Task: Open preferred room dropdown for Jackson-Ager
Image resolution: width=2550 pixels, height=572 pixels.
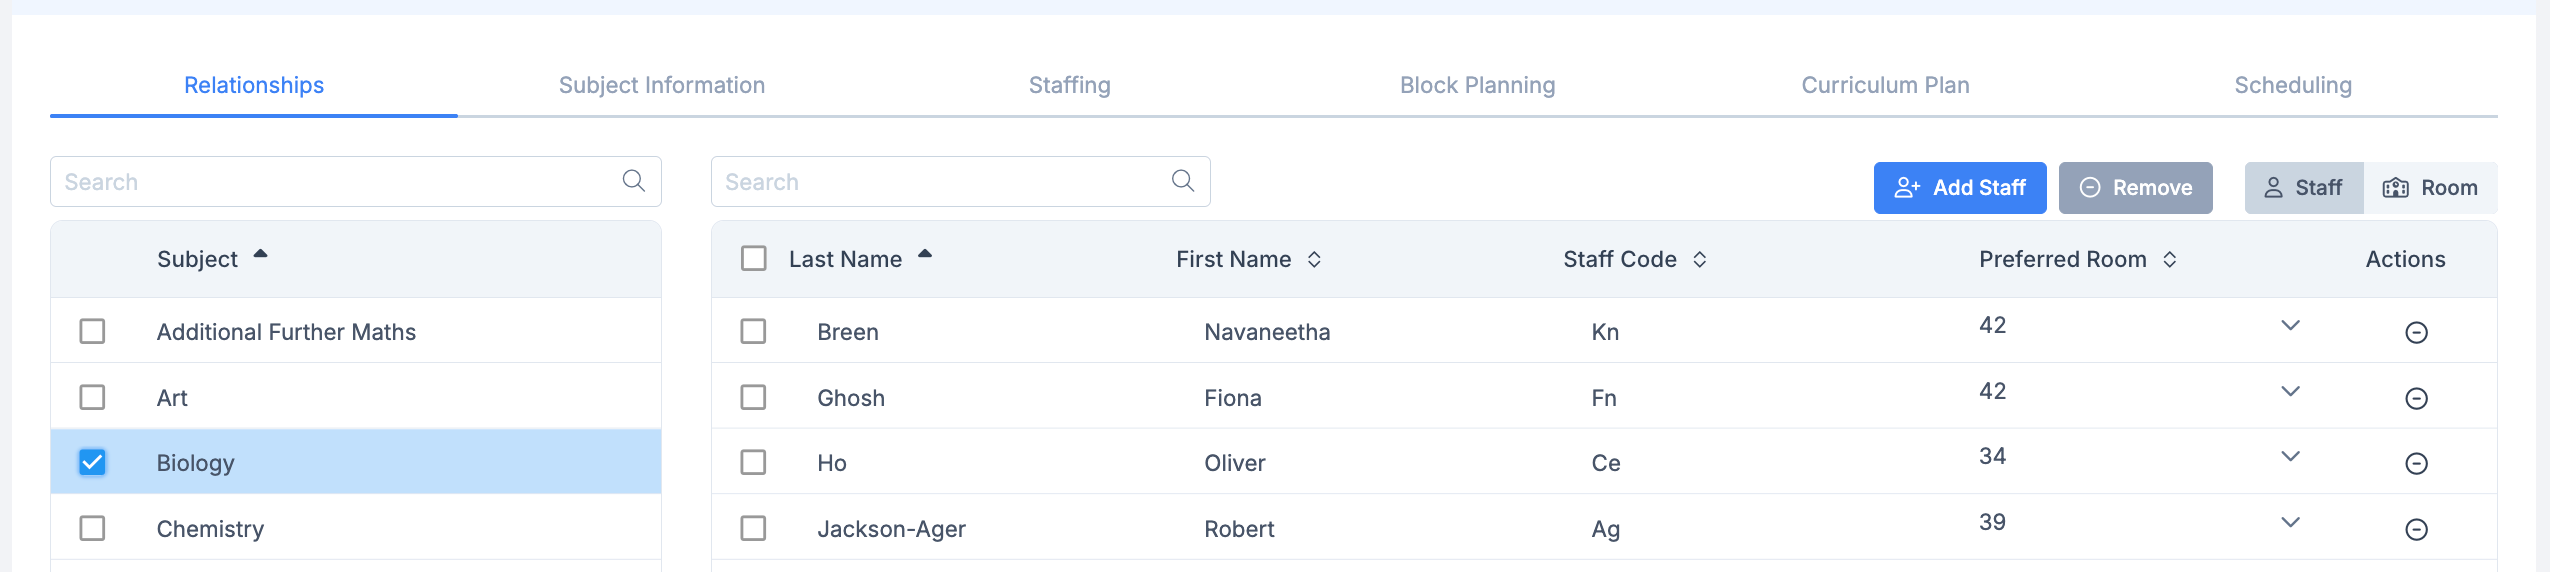Action: (x=2290, y=523)
